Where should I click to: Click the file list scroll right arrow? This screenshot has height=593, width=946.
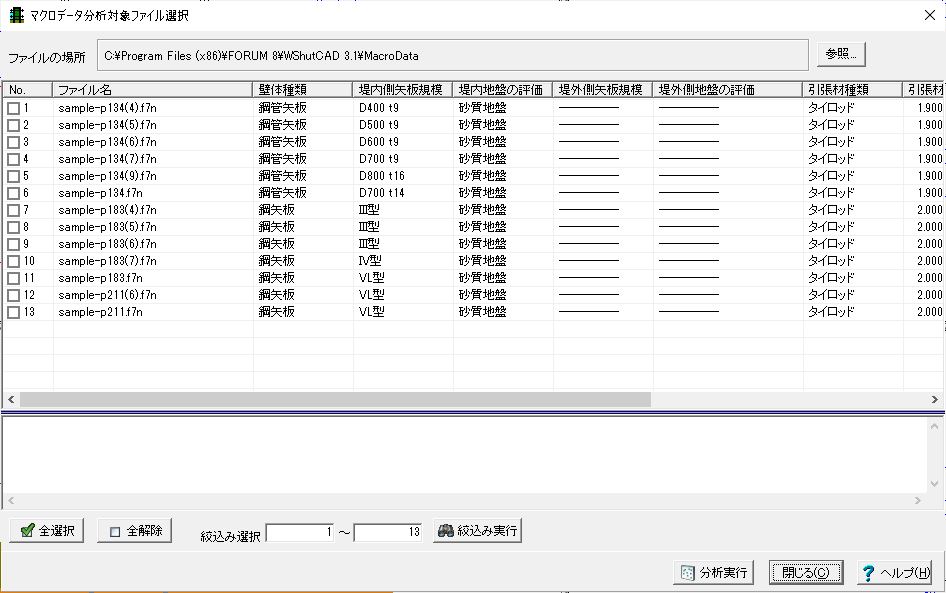point(935,399)
